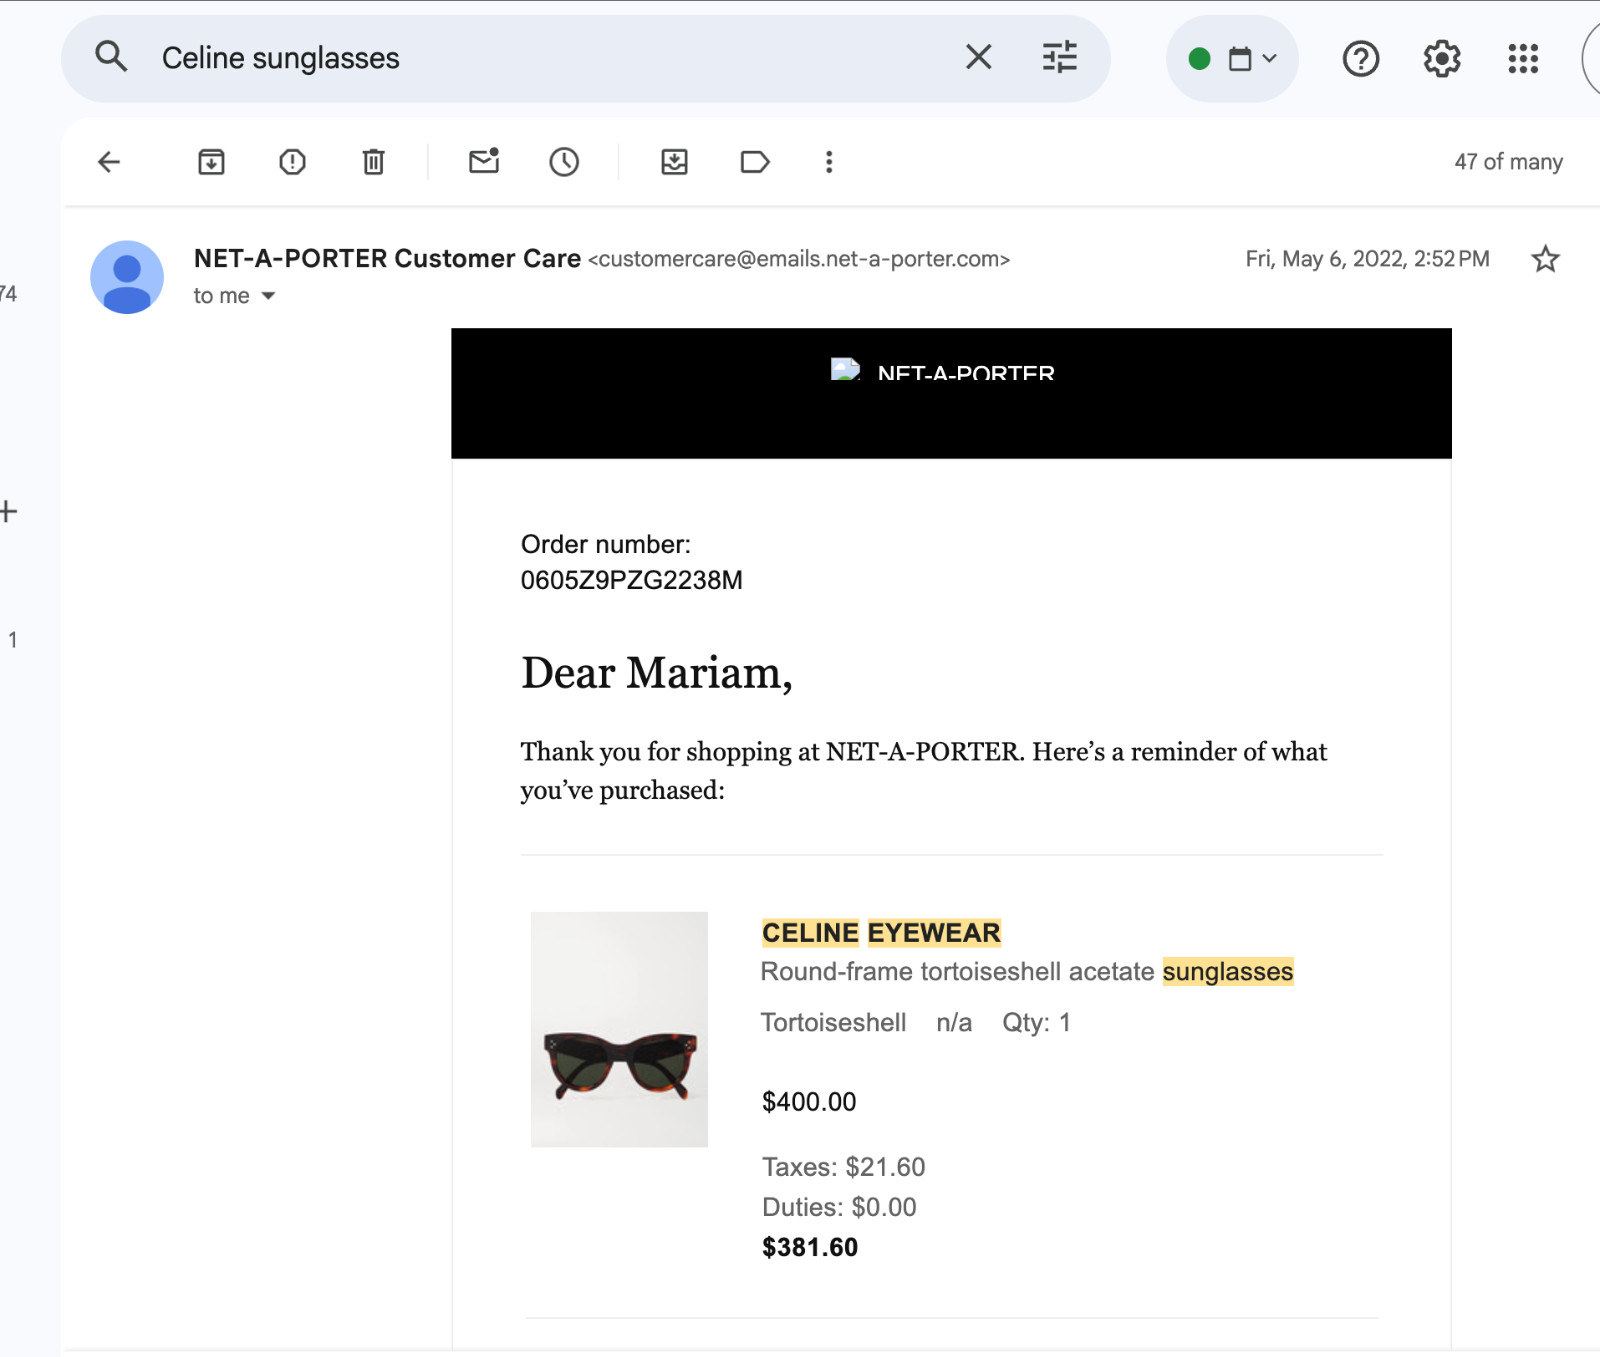Image resolution: width=1600 pixels, height=1357 pixels.
Task: Move the email to another folder
Action: (674, 161)
